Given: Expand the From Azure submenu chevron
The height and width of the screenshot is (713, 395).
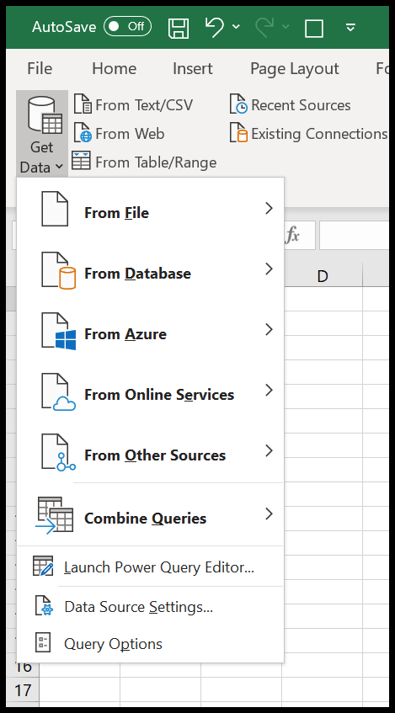Looking at the screenshot, I should [269, 329].
